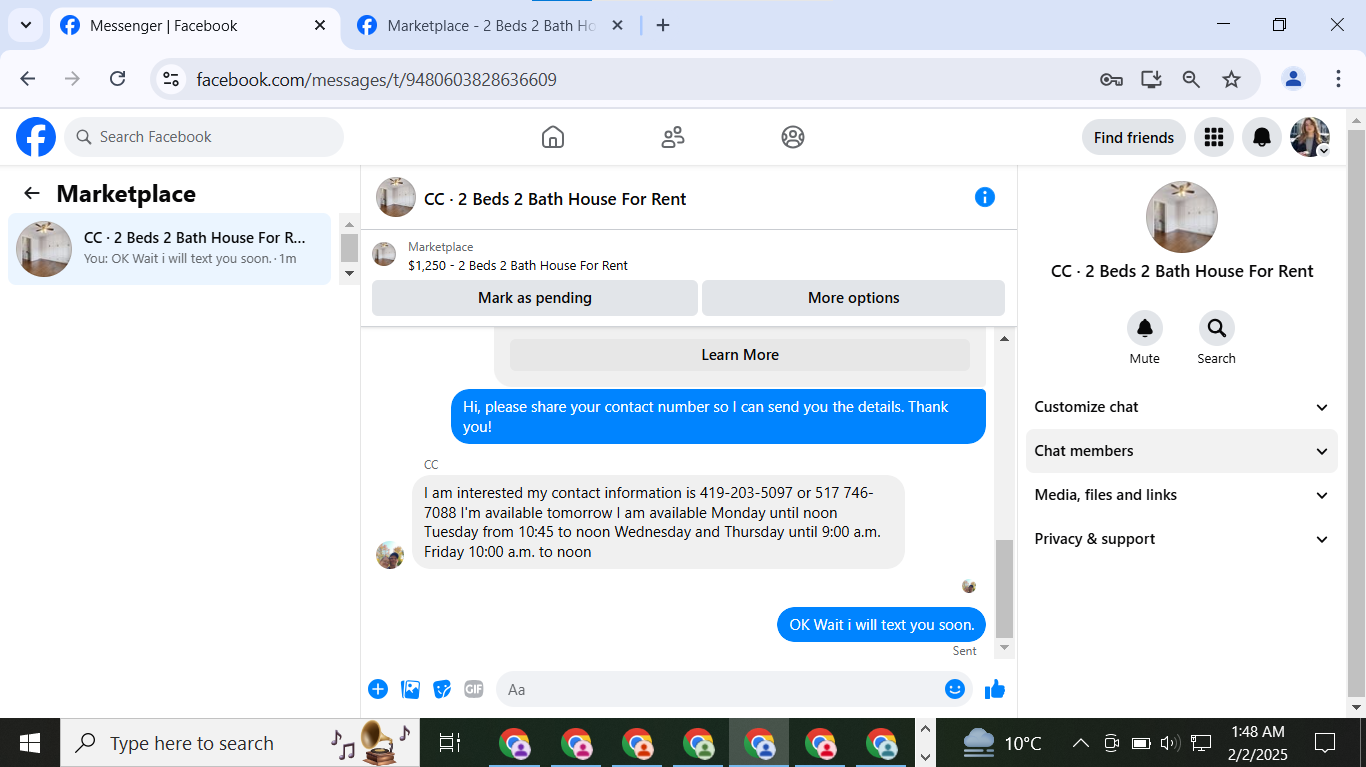This screenshot has width=1366, height=767.
Task: Click More options button
Action: 853,298
